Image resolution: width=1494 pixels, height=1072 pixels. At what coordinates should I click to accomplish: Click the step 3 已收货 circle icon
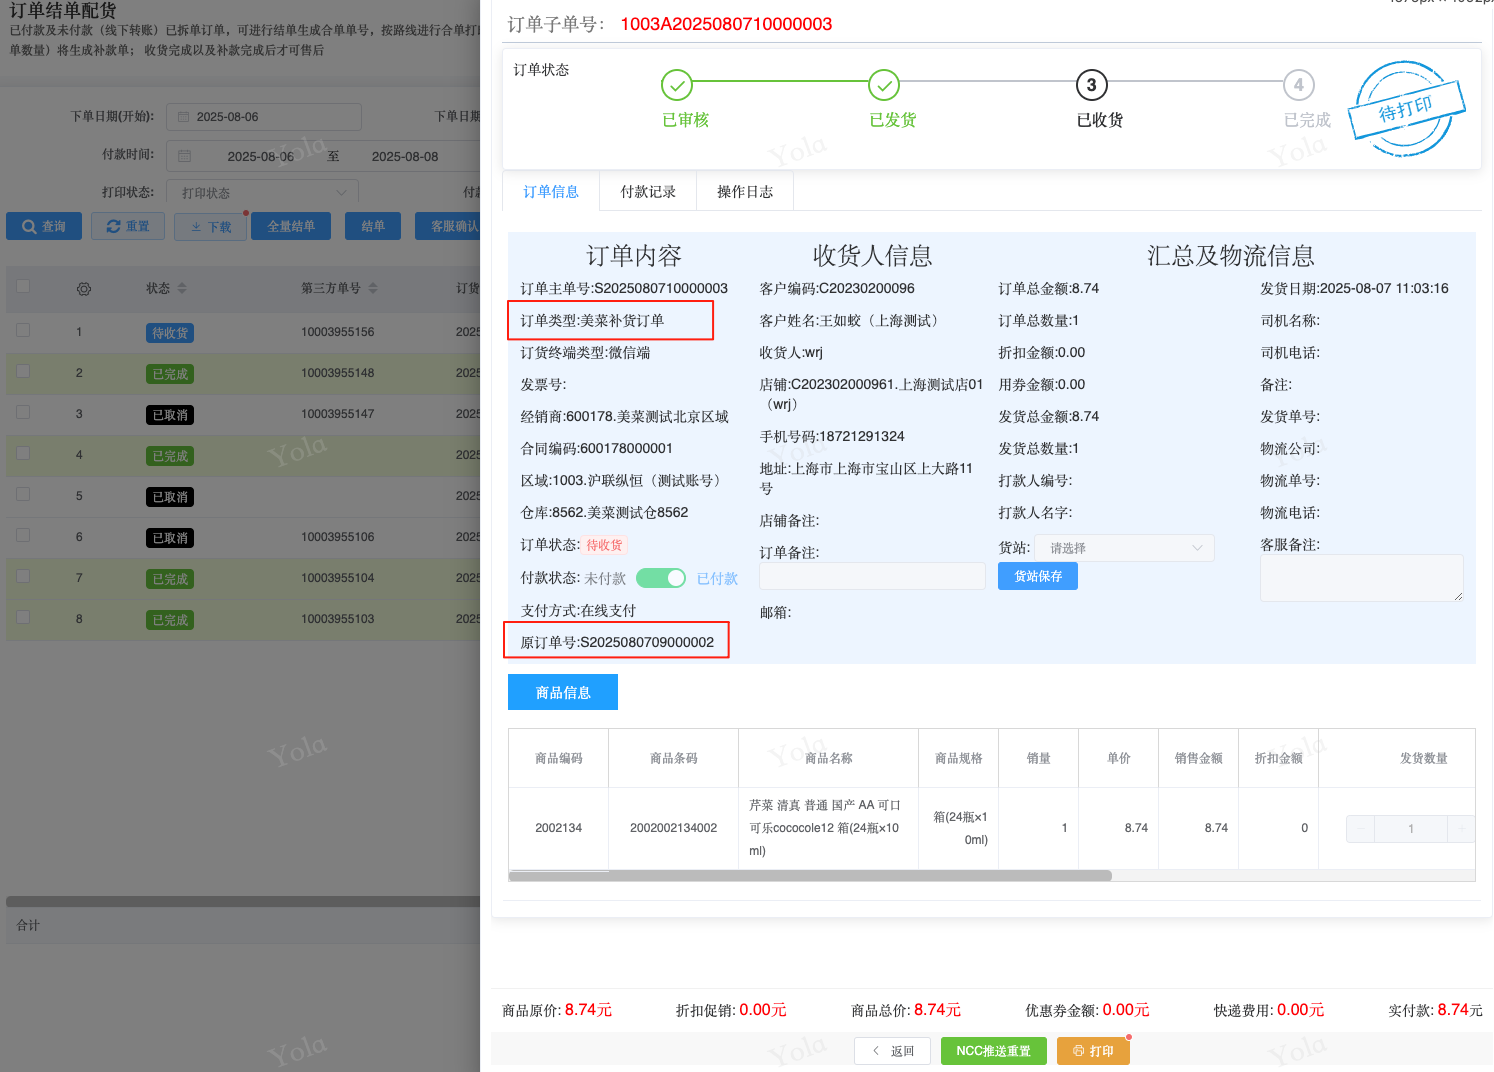(x=1091, y=85)
